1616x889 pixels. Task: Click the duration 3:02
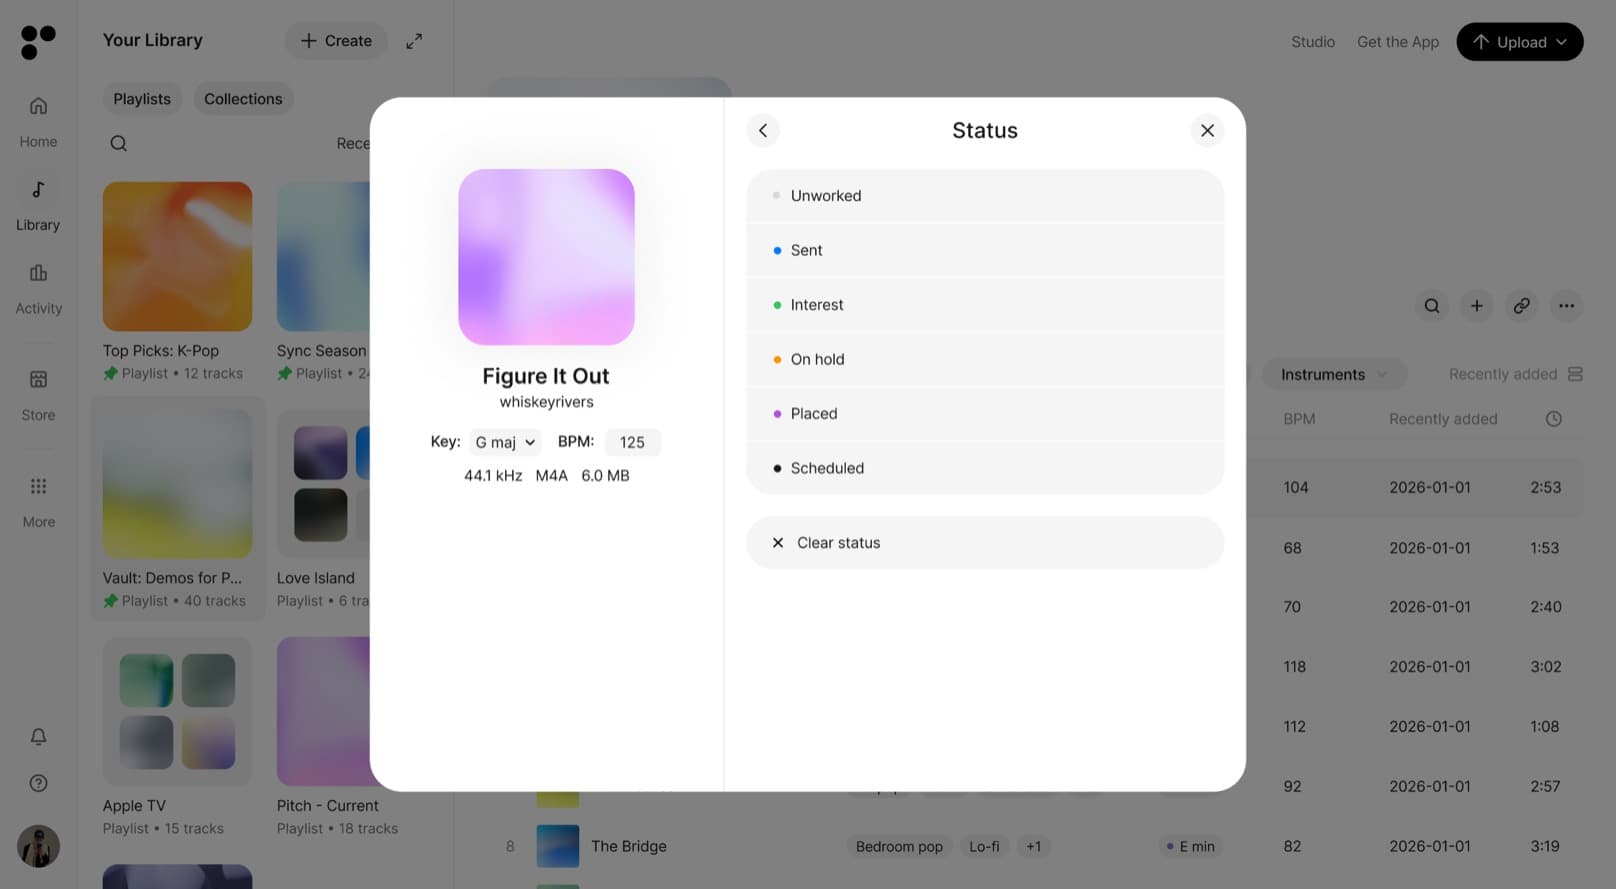click(1545, 667)
